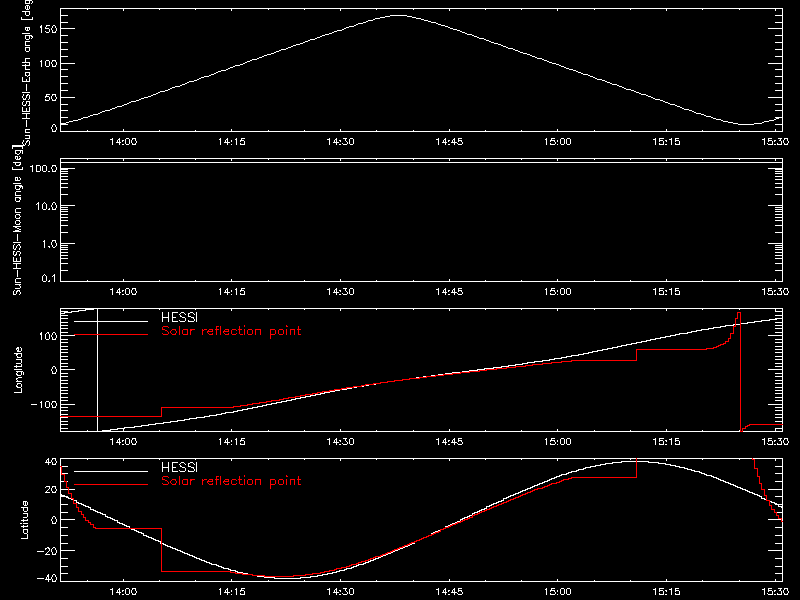The height and width of the screenshot is (600, 800).
Task: Click 15:15 under the Moon angle plot
Action: [666, 292]
